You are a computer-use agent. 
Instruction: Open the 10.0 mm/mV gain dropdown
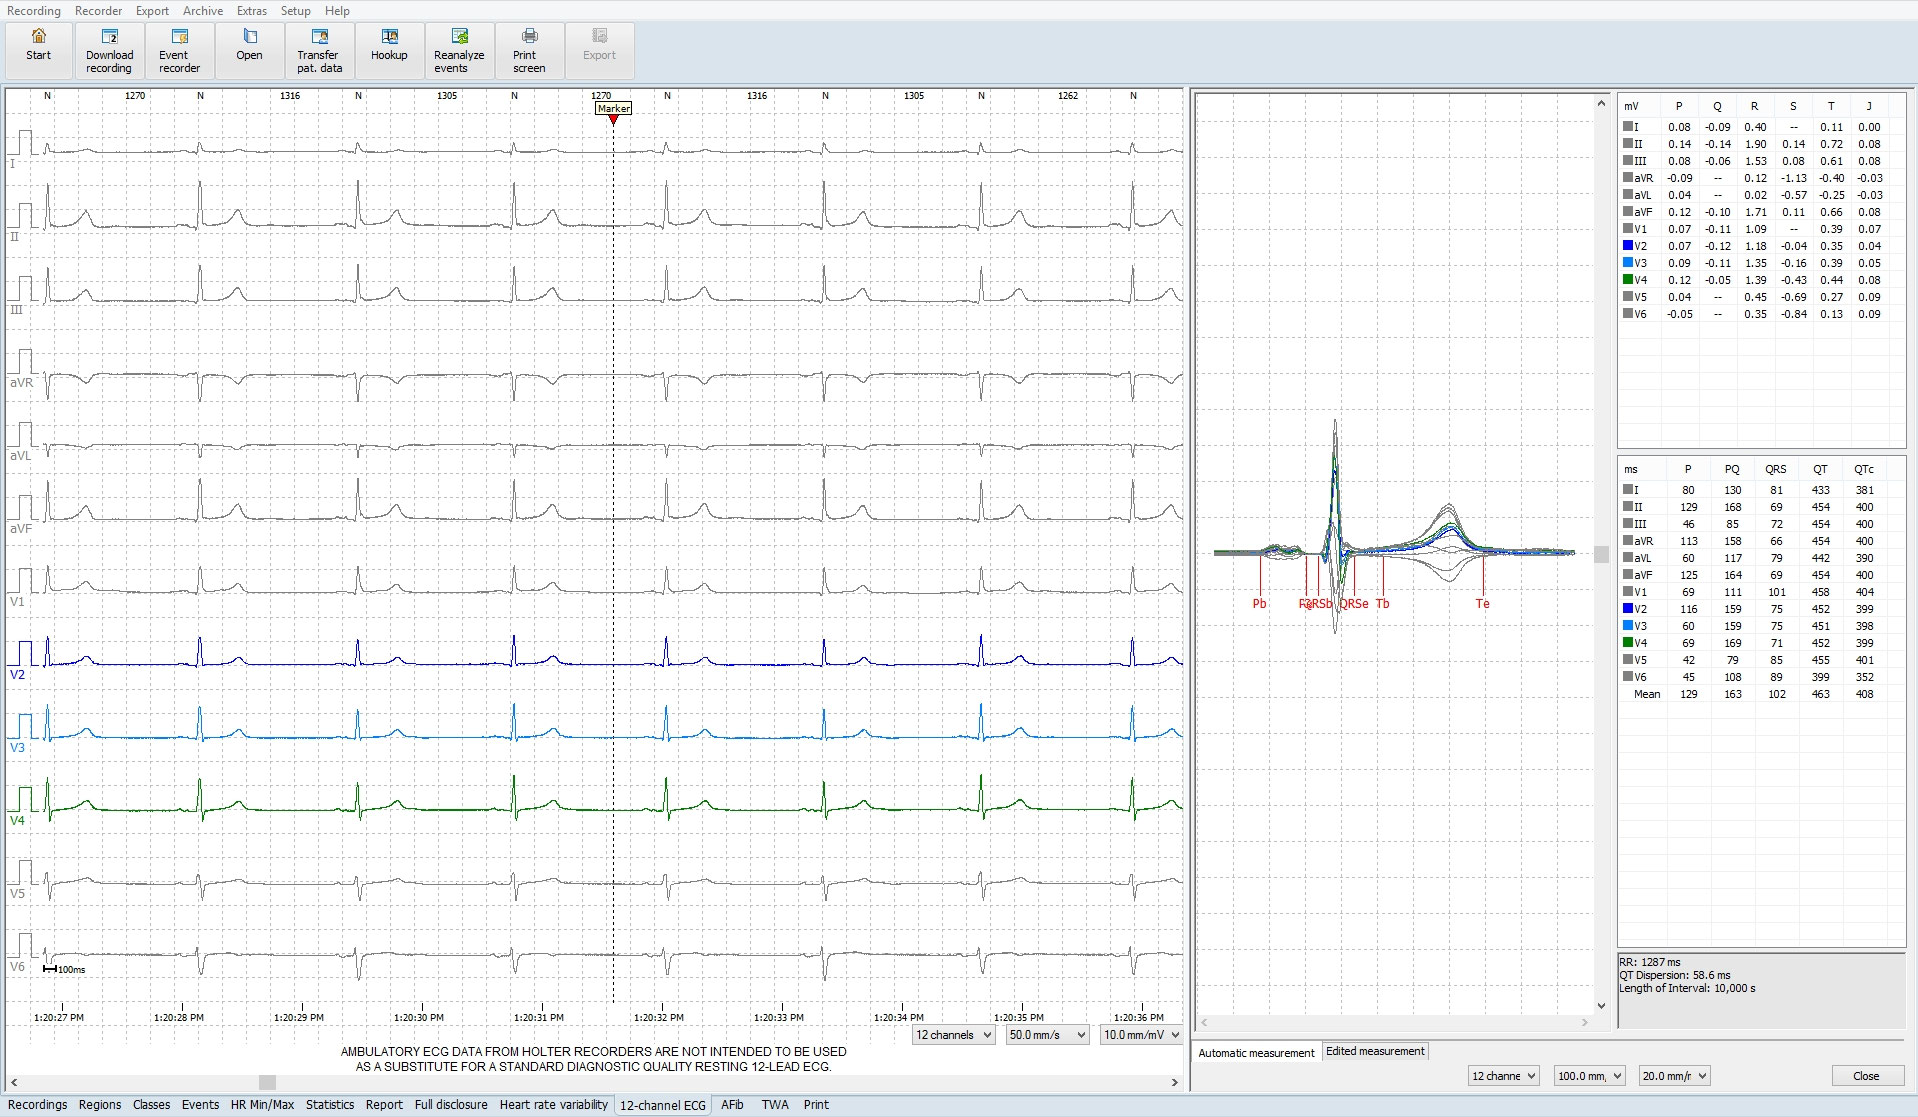1141,1035
